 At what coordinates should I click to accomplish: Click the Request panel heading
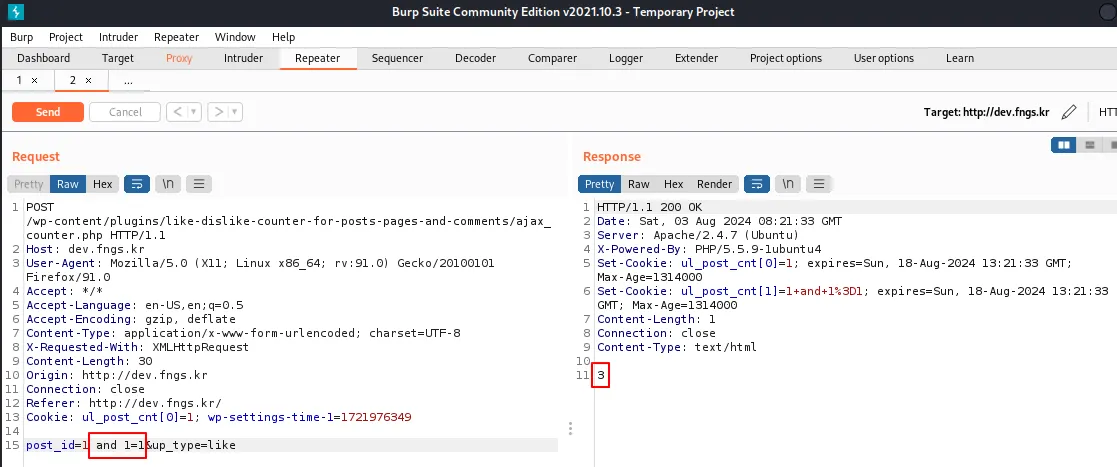coord(36,157)
